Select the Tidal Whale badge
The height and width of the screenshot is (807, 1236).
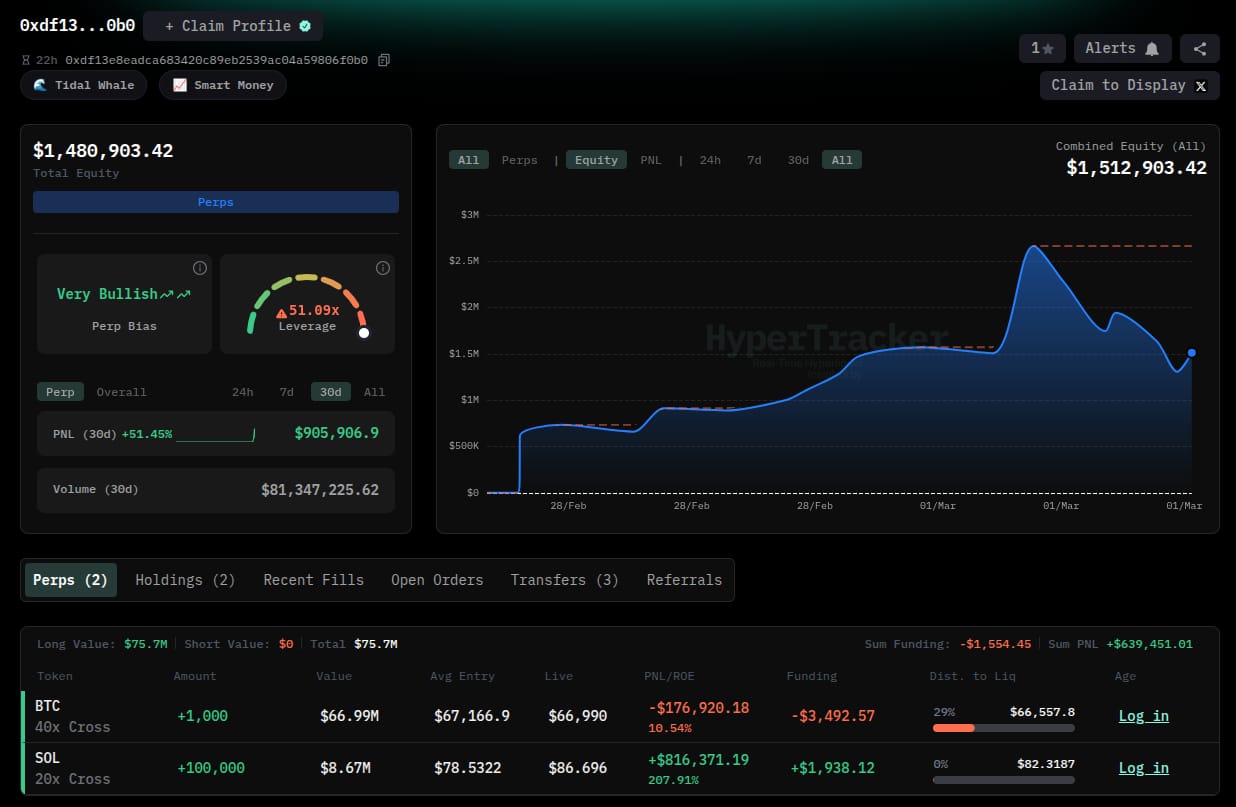pos(83,85)
